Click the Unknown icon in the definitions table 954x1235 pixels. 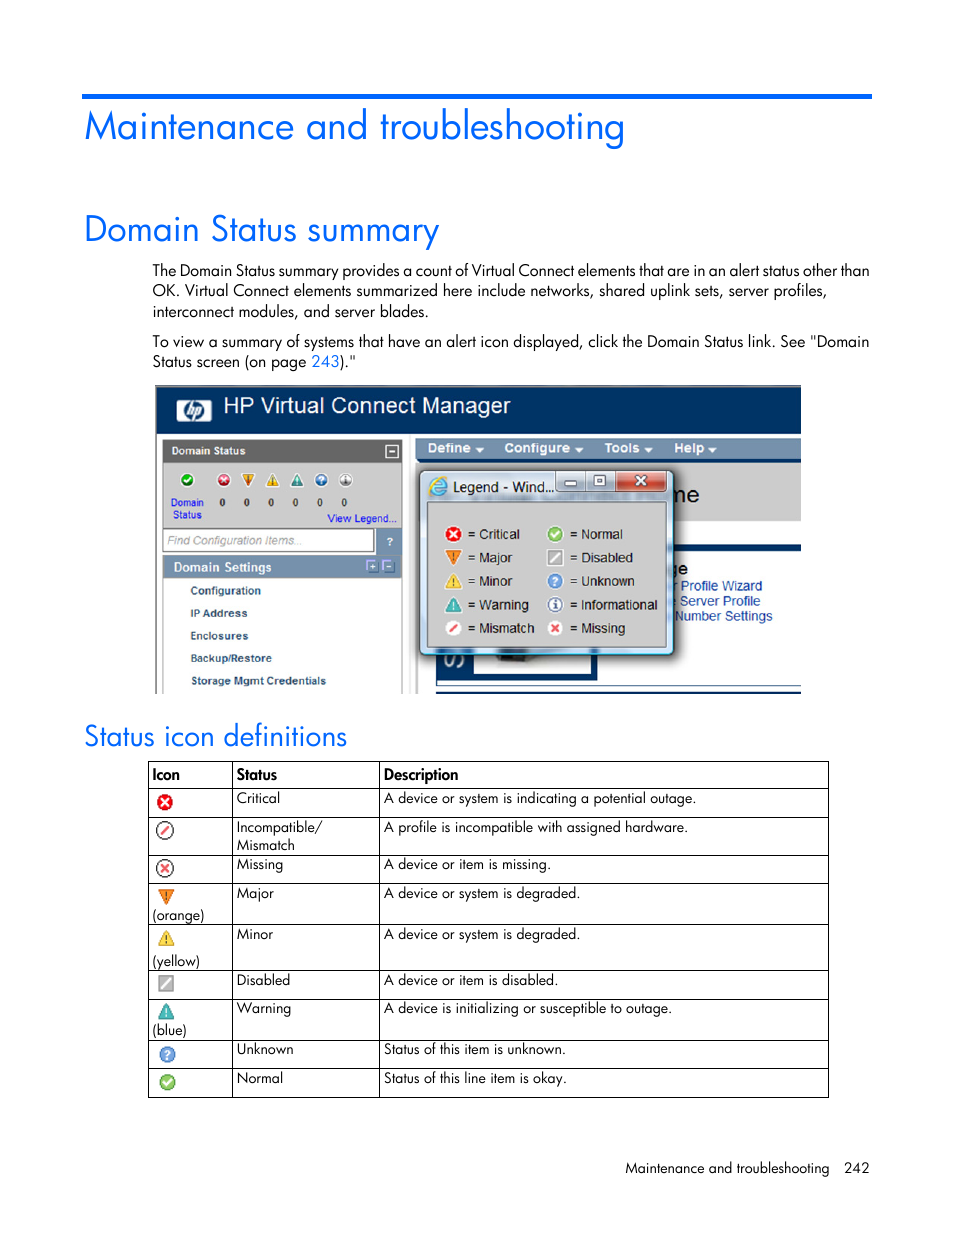coord(167,1054)
